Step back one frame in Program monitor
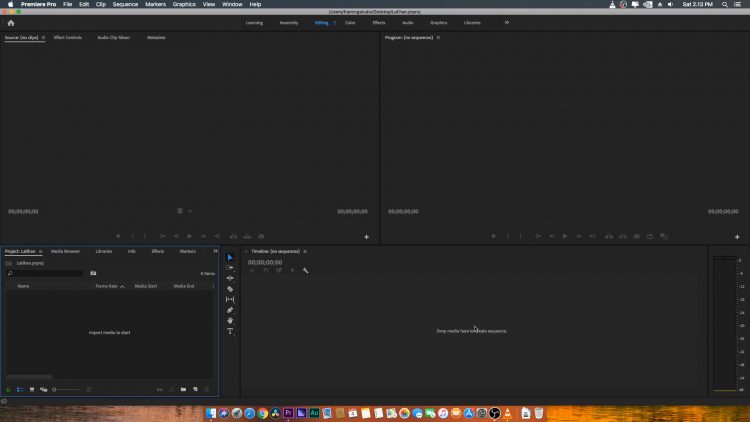The image size is (750, 422). [x=551, y=236]
